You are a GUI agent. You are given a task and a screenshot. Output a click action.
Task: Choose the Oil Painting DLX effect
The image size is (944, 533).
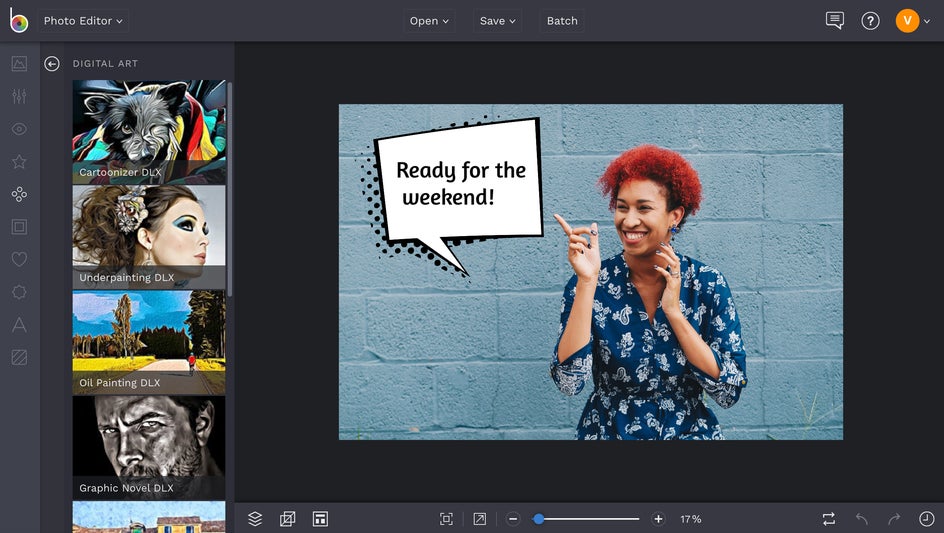(x=149, y=342)
